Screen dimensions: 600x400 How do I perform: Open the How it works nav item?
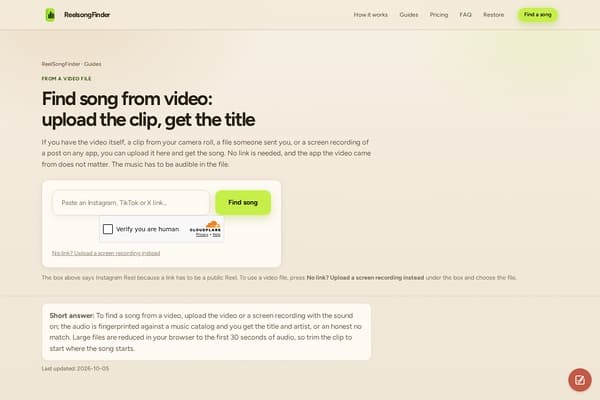(x=370, y=15)
